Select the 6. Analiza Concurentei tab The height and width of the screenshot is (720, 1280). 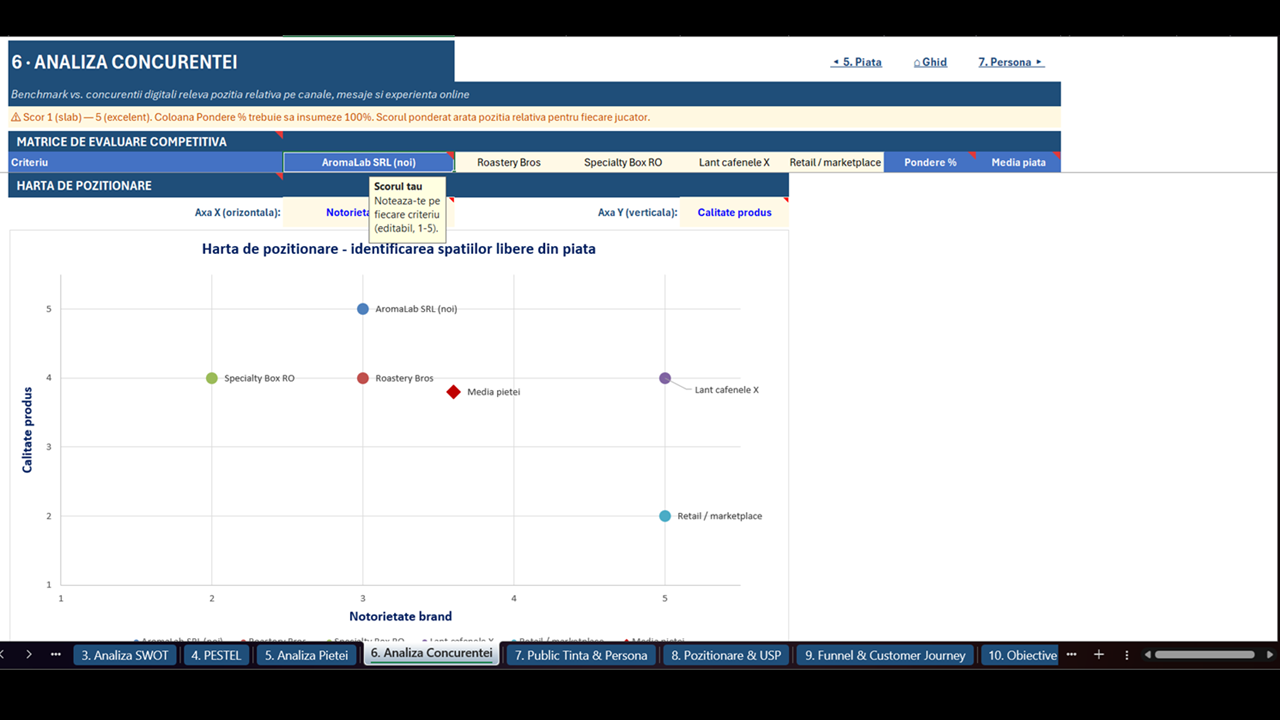432,653
